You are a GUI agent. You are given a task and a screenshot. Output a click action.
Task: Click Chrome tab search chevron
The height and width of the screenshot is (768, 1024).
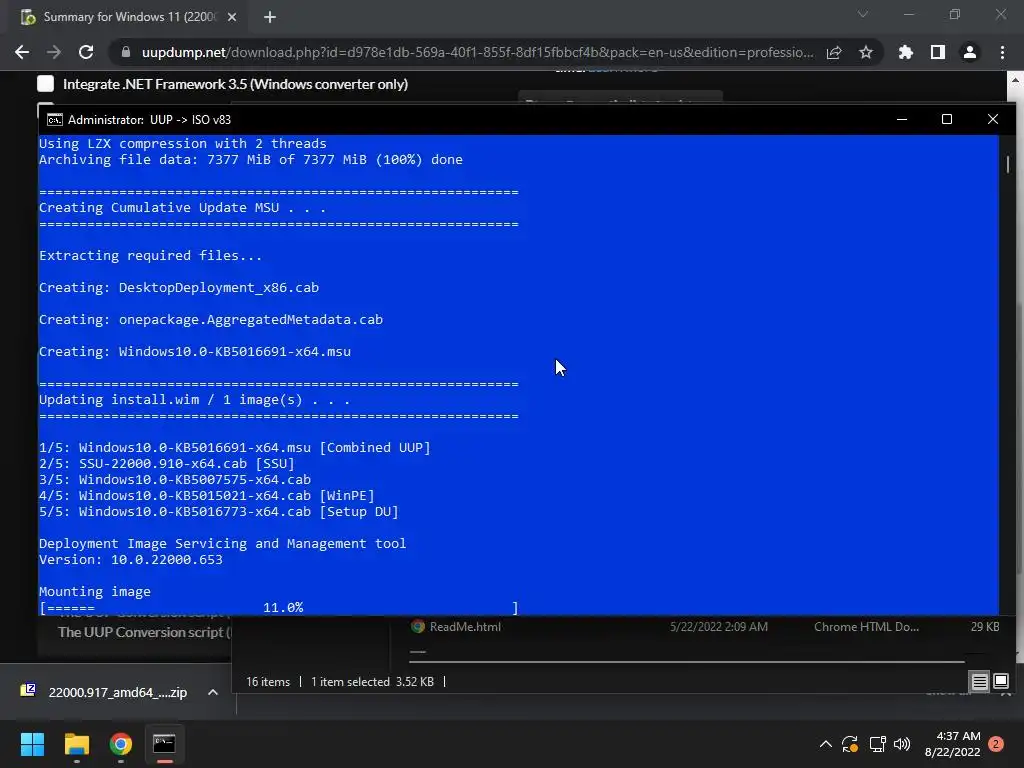[x=863, y=14]
